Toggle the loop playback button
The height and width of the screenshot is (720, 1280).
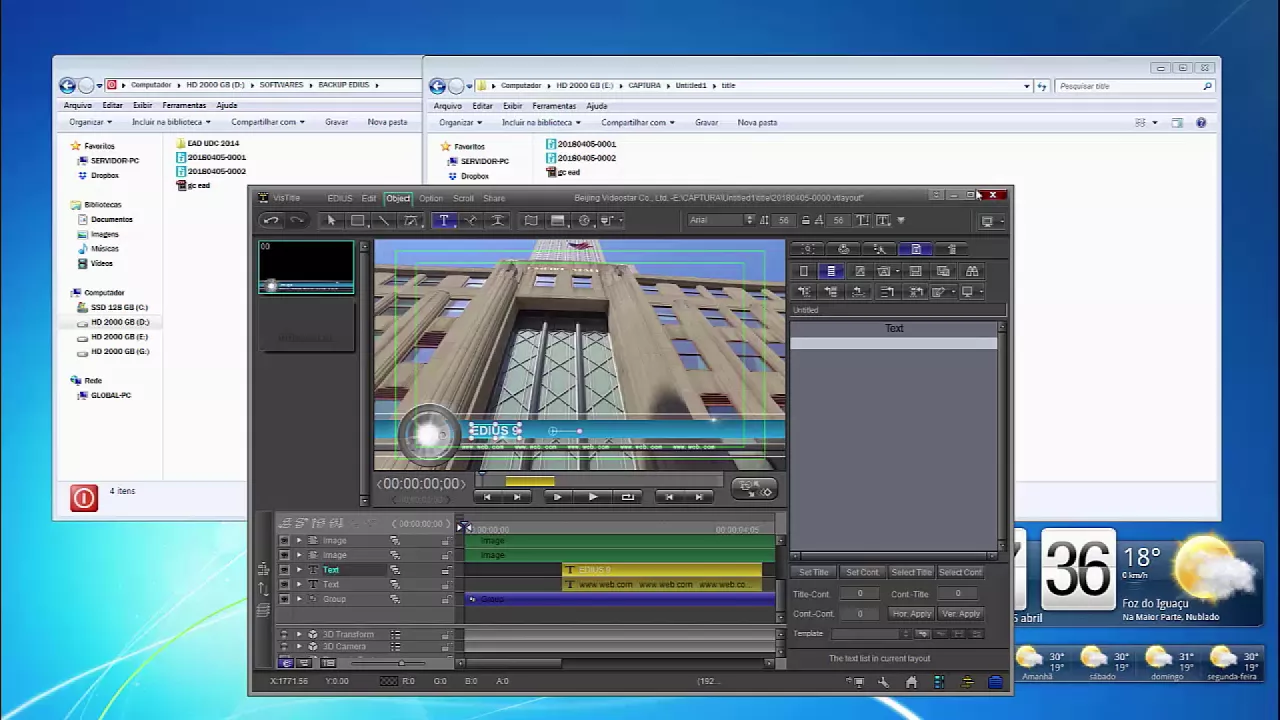click(x=627, y=497)
